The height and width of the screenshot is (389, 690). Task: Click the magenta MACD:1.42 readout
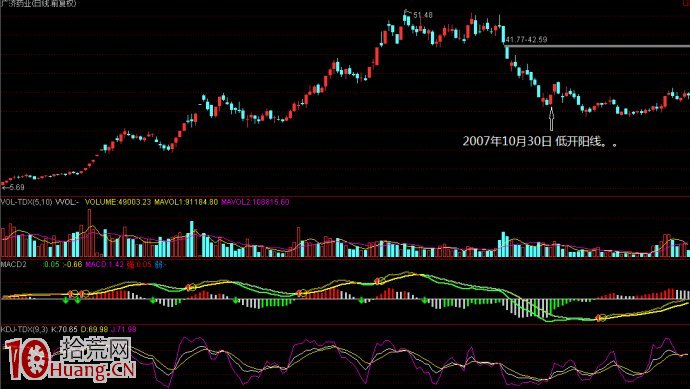click(x=105, y=264)
